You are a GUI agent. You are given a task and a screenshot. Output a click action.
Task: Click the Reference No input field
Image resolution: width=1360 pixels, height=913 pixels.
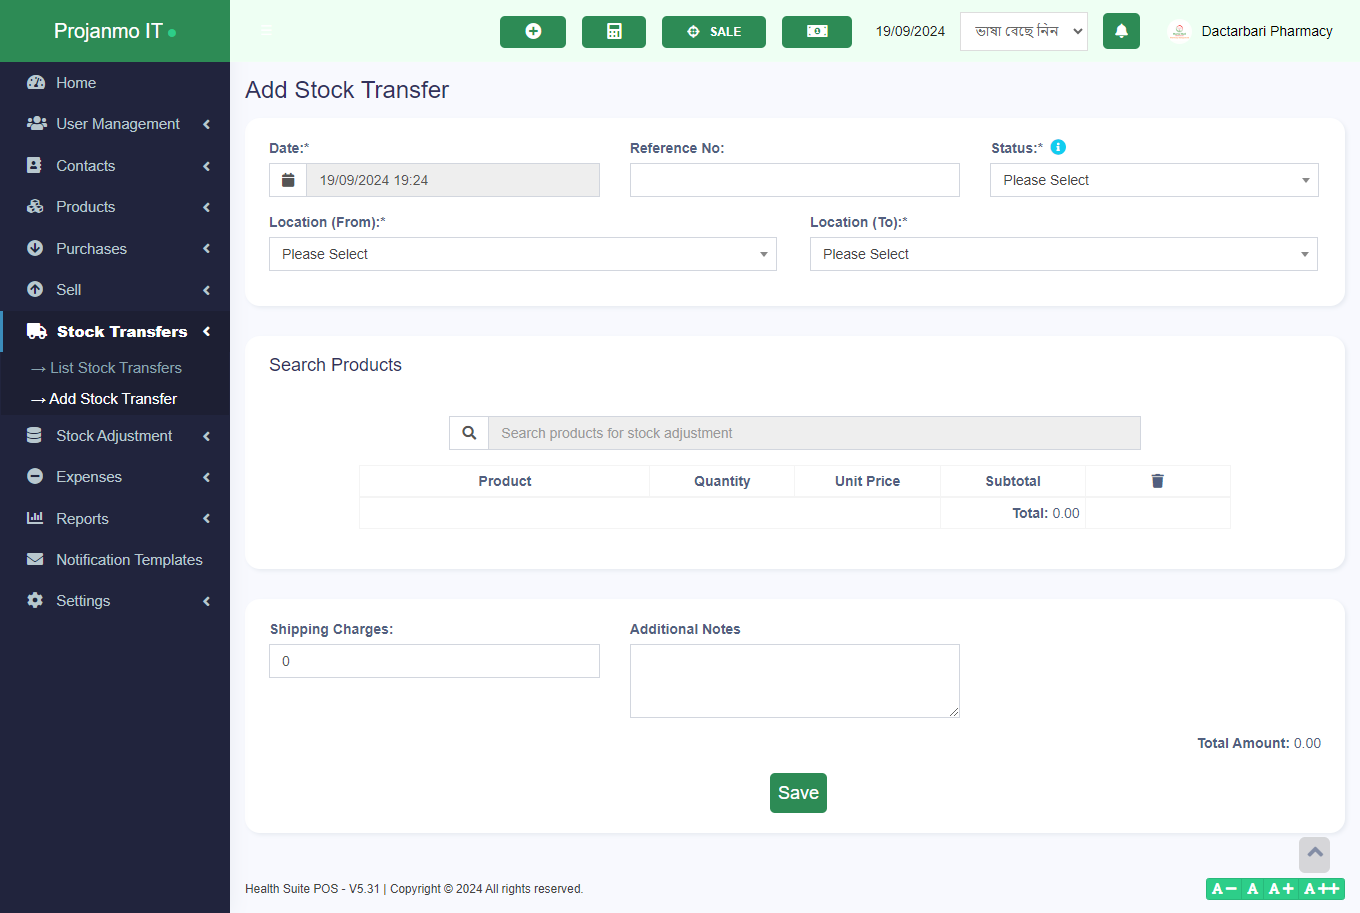794,180
